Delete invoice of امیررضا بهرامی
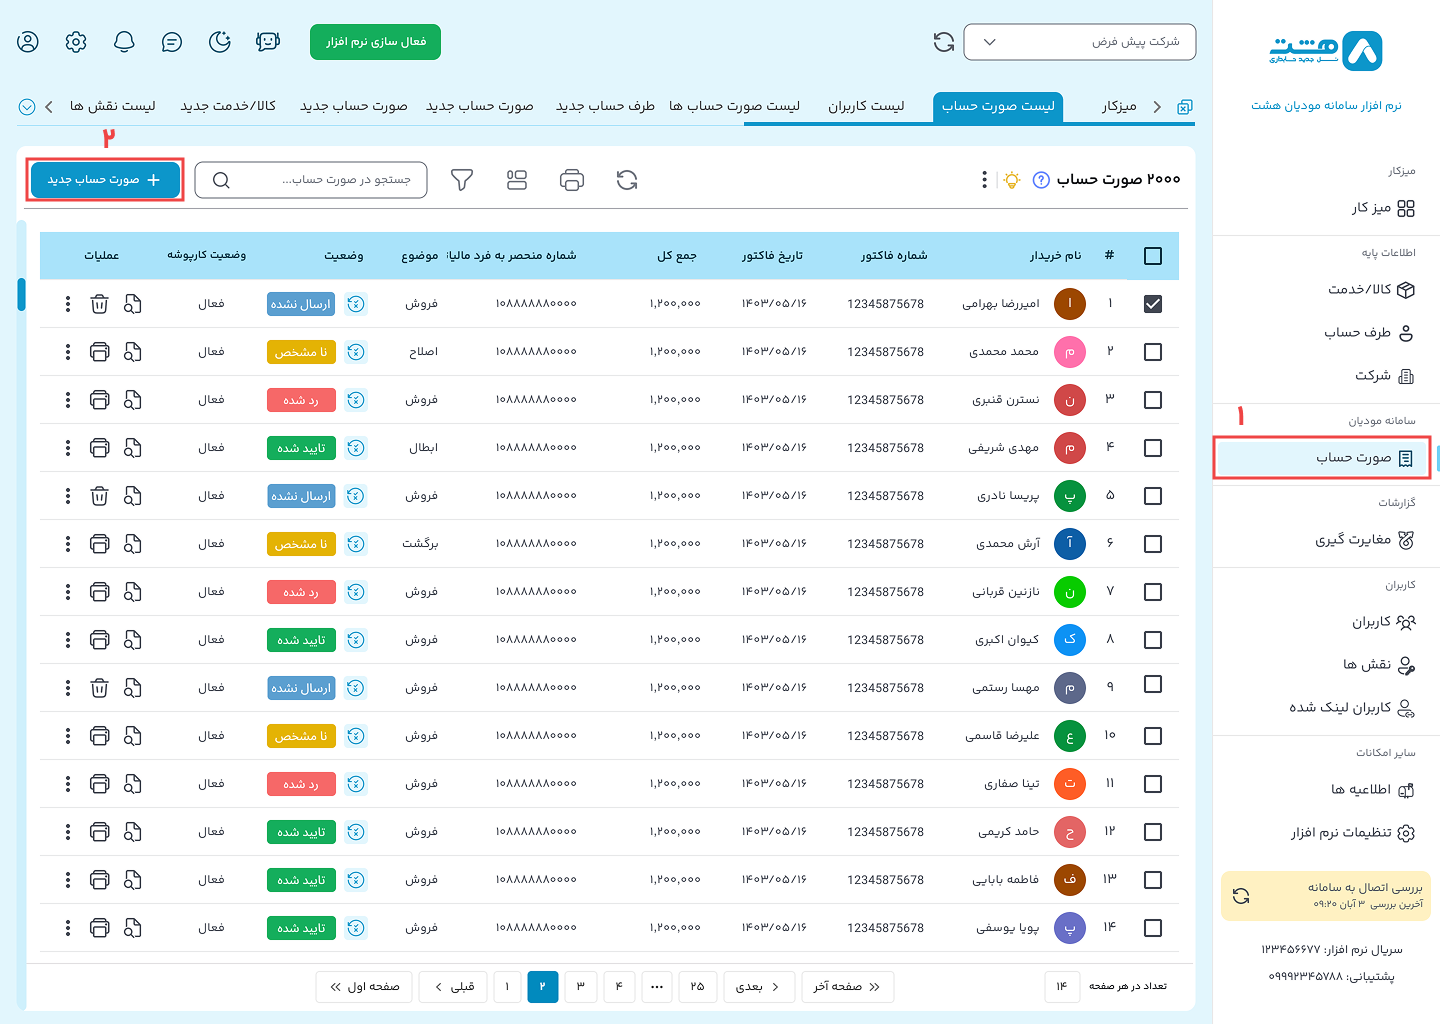1440x1024 pixels. (99, 304)
